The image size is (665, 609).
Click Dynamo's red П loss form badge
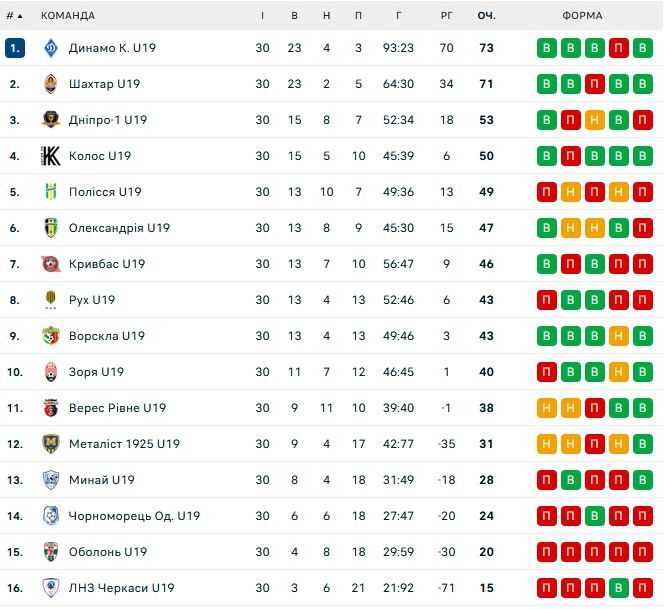619,48
